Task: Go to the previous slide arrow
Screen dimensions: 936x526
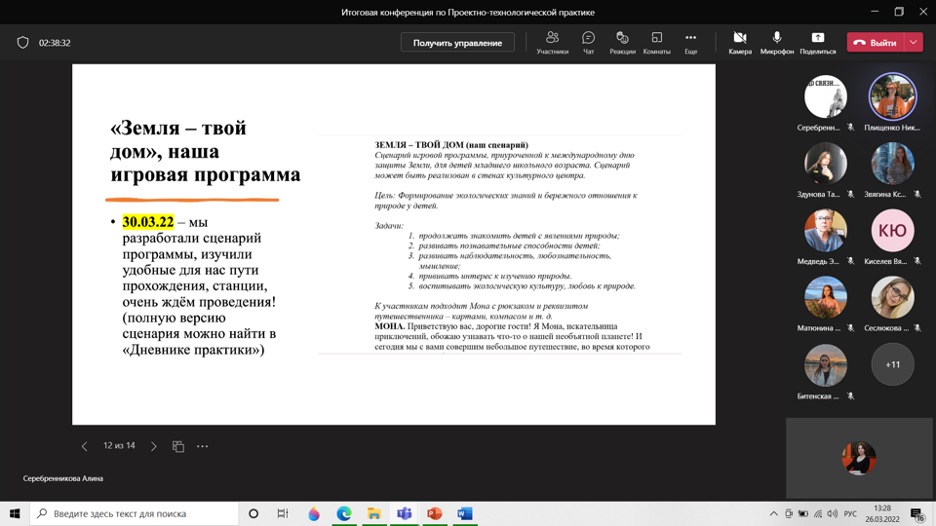Action: (x=84, y=446)
